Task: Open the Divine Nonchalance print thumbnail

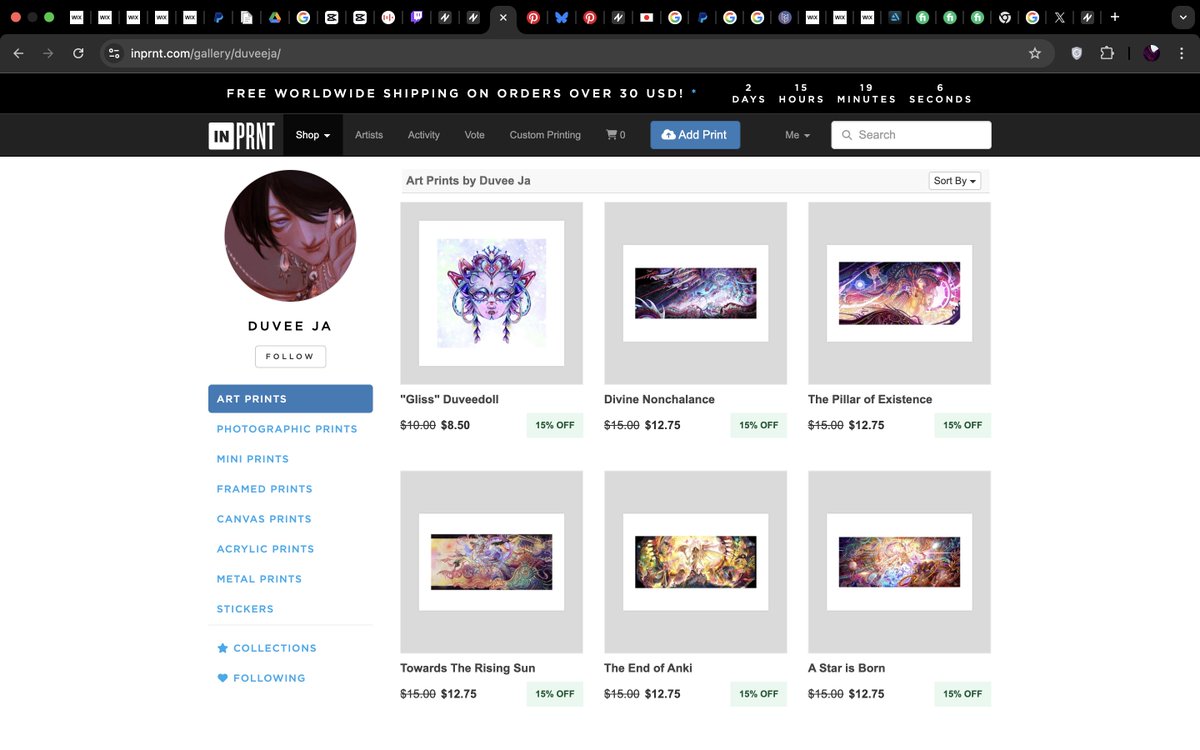Action: point(695,293)
